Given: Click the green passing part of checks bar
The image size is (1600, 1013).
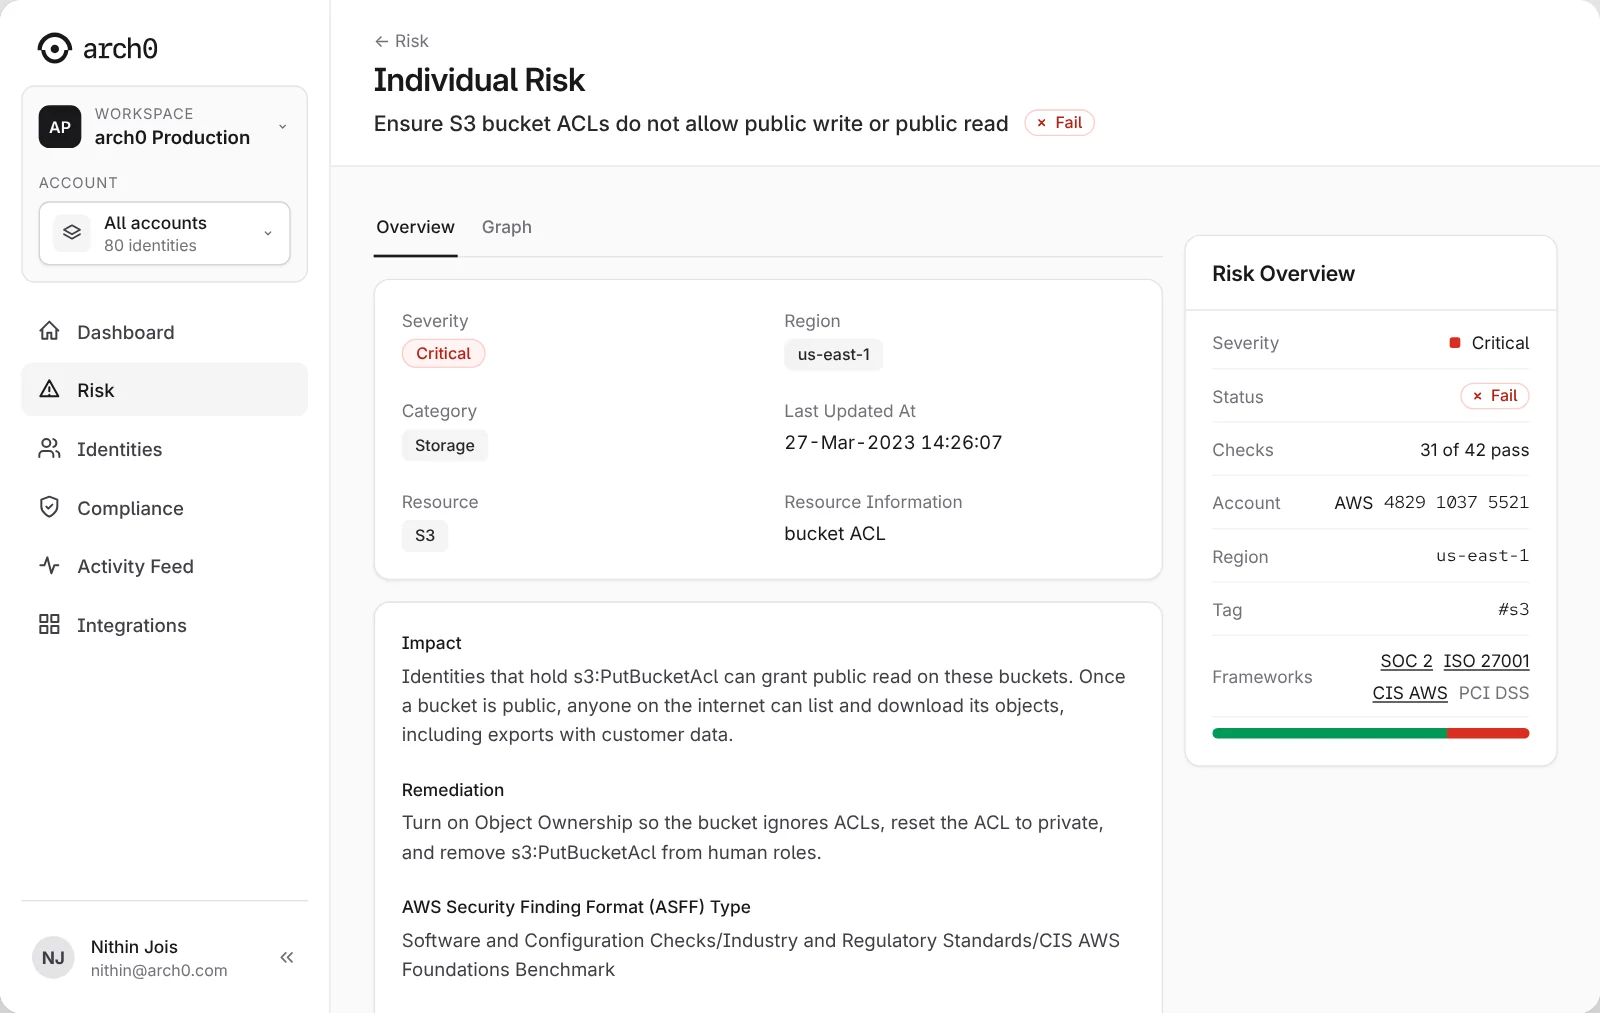Looking at the screenshot, I should [x=1329, y=733].
